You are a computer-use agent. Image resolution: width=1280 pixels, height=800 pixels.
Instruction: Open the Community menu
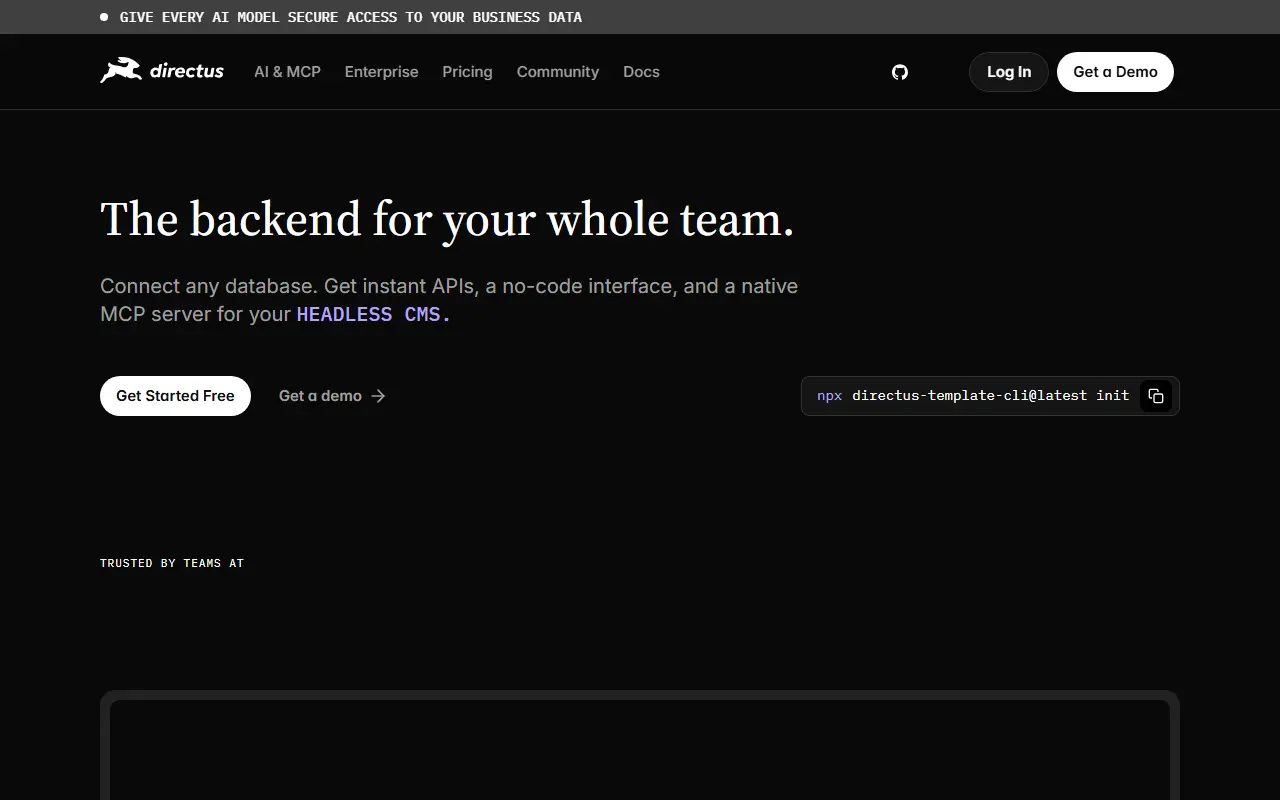pos(557,72)
